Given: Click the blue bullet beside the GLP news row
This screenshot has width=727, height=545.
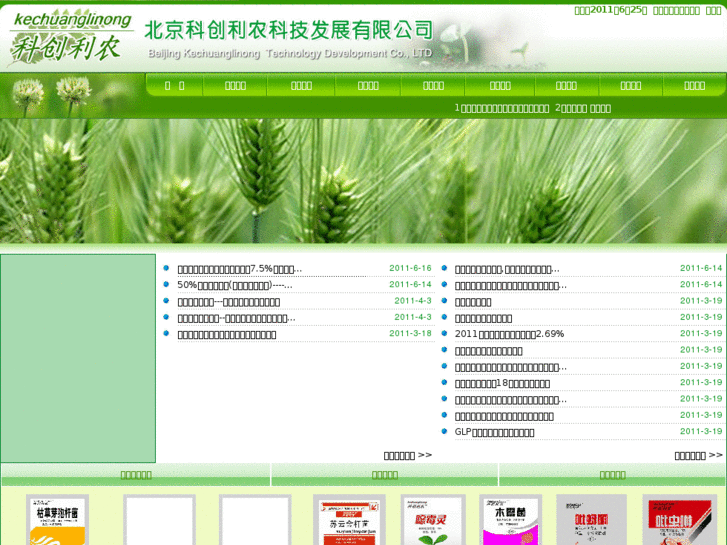Looking at the screenshot, I should point(444,431).
